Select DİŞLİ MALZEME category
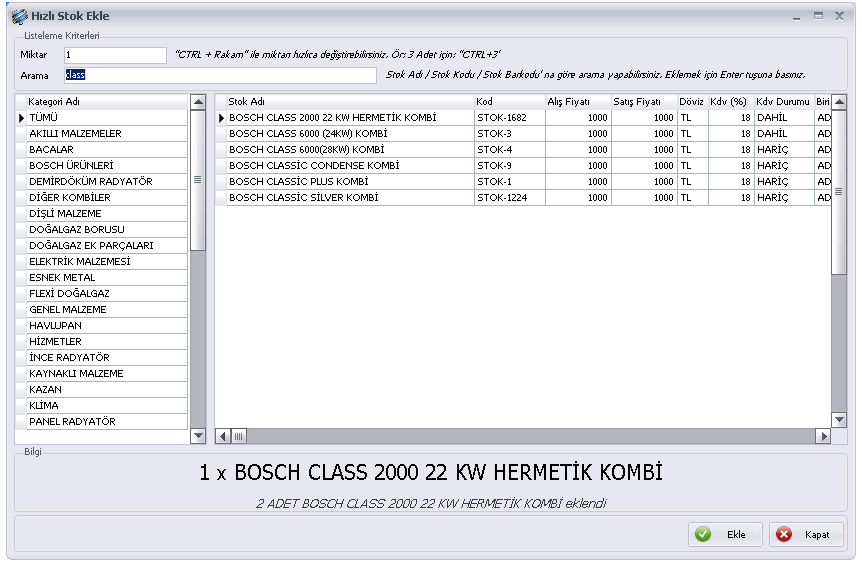The width and height of the screenshot is (862, 562). coord(107,213)
